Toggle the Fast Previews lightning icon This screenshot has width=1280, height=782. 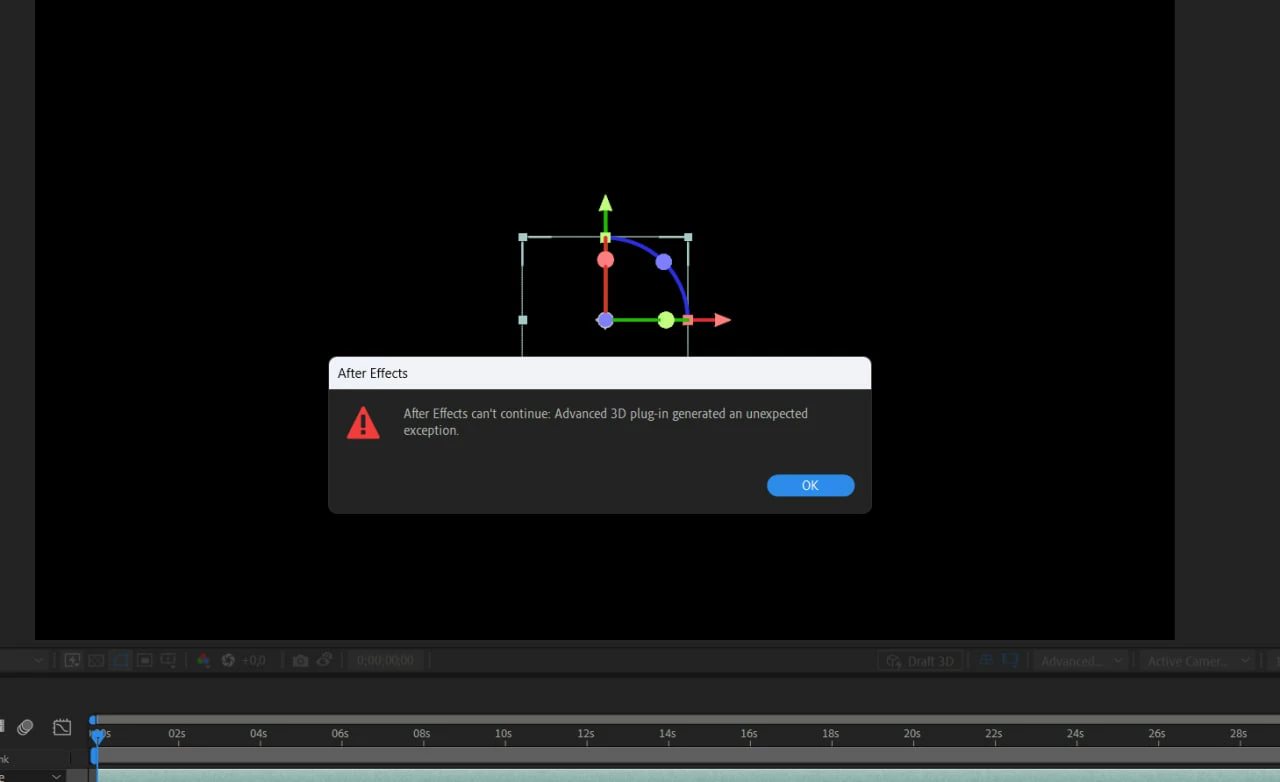pyautogui.click(x=72, y=660)
